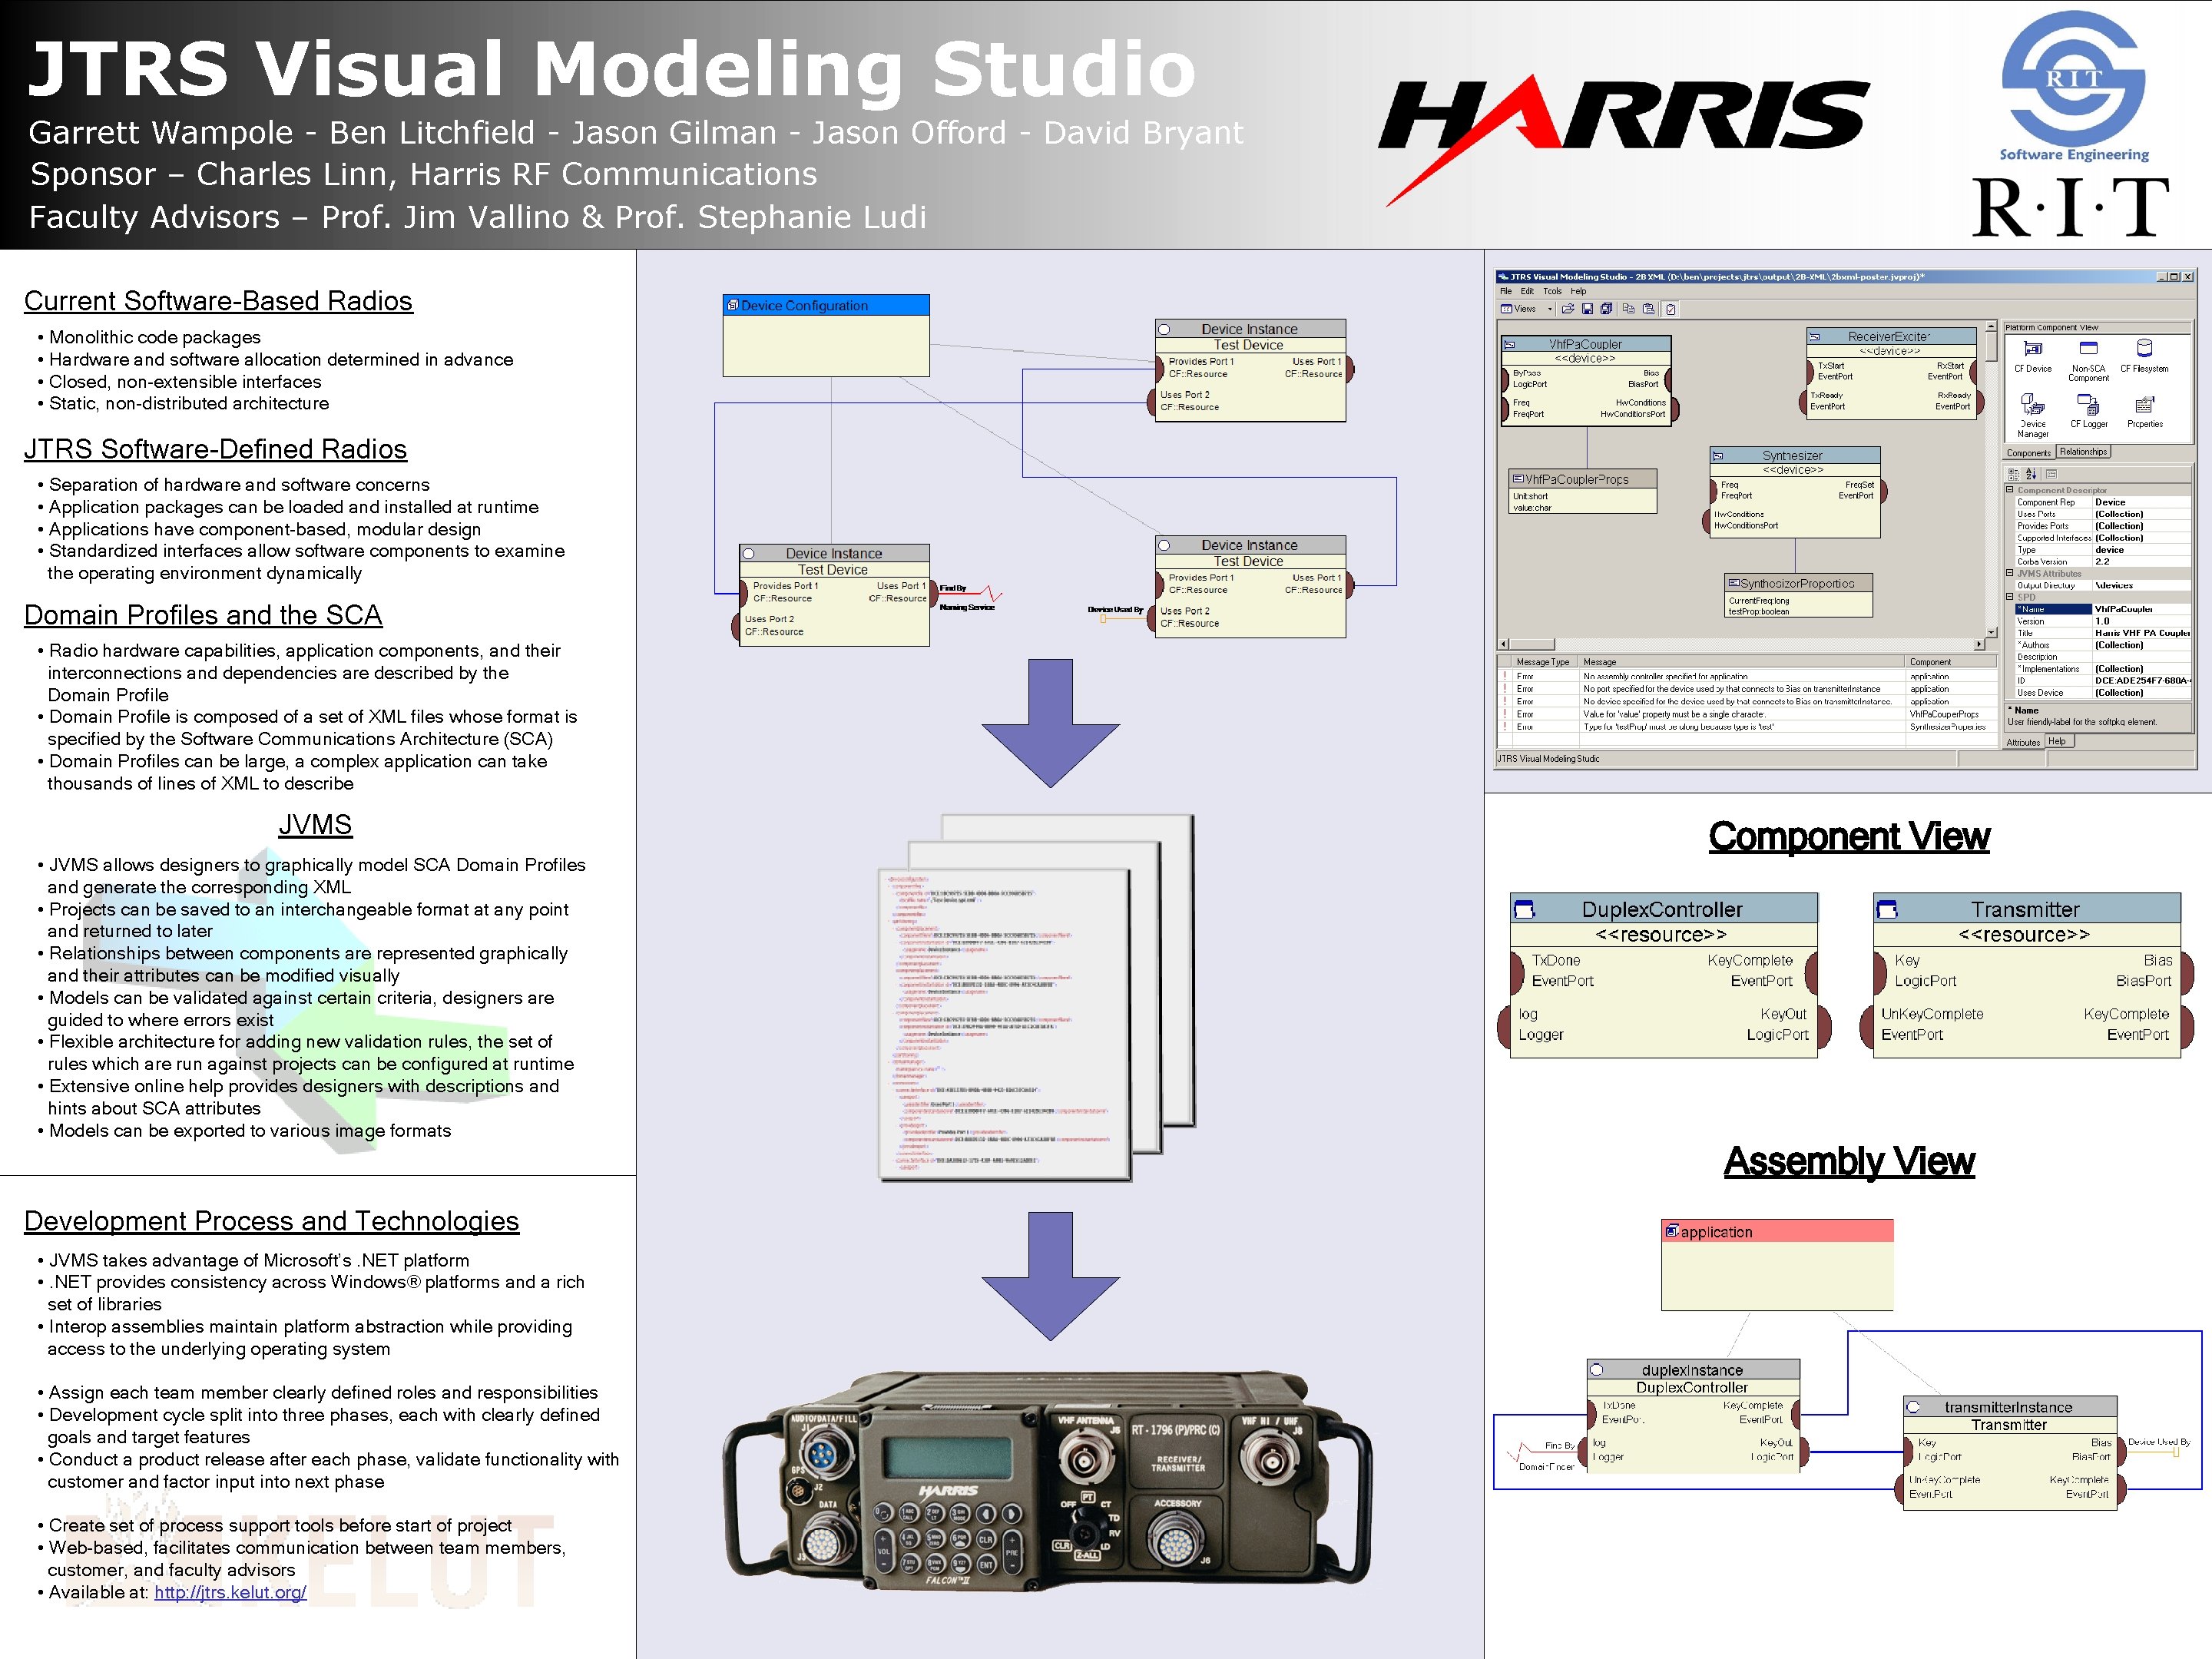
Task: Open the Tools menu
Action: (x=1552, y=291)
